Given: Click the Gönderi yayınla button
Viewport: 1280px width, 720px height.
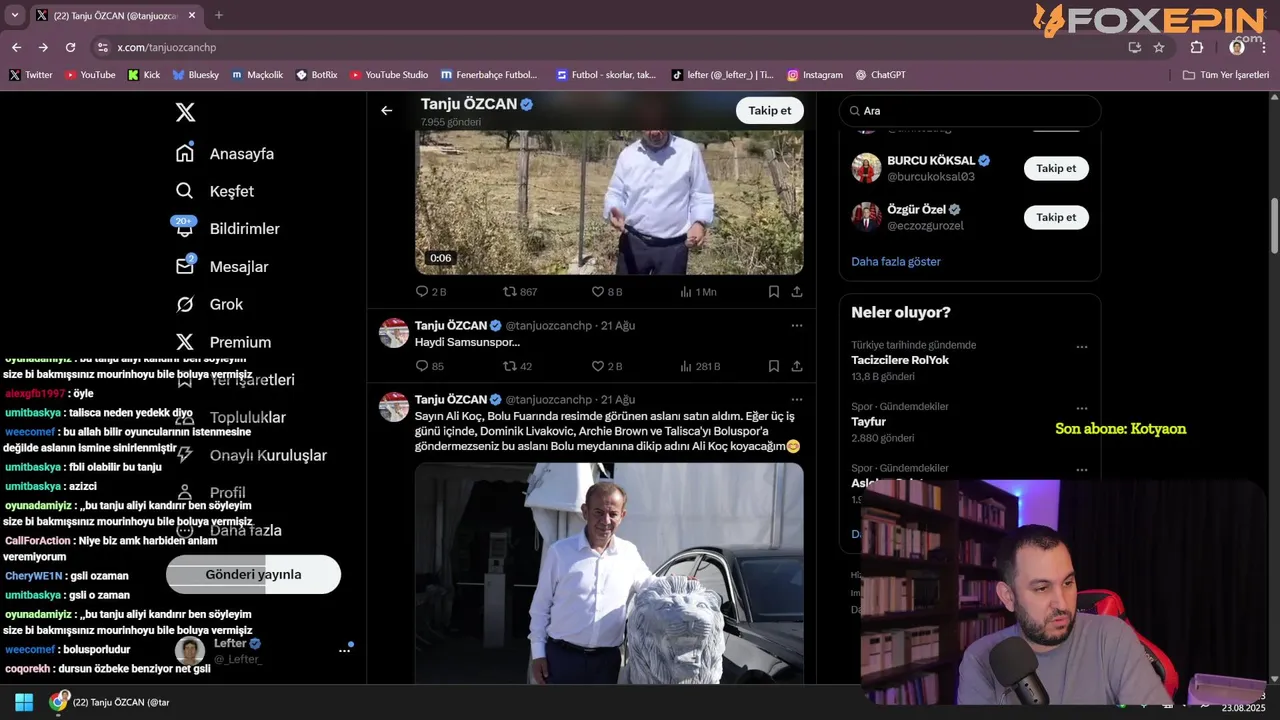Looking at the screenshot, I should pyautogui.click(x=253, y=574).
